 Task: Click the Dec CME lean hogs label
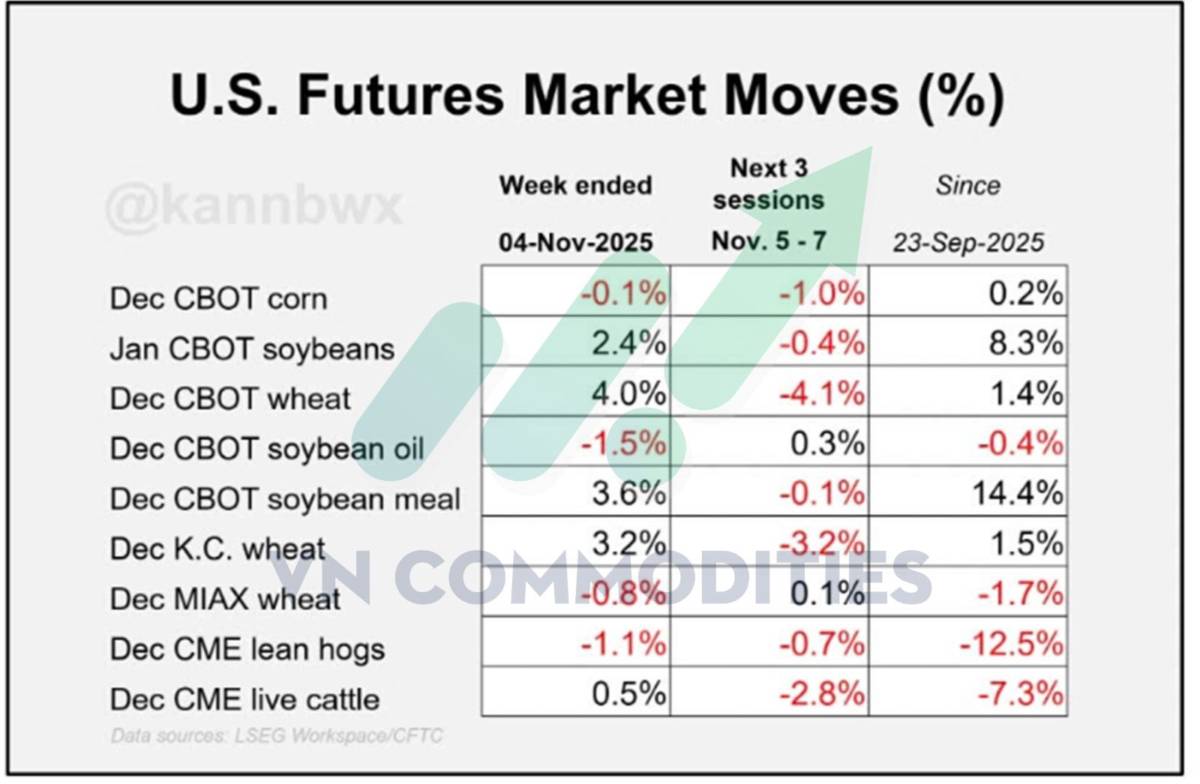(247, 648)
